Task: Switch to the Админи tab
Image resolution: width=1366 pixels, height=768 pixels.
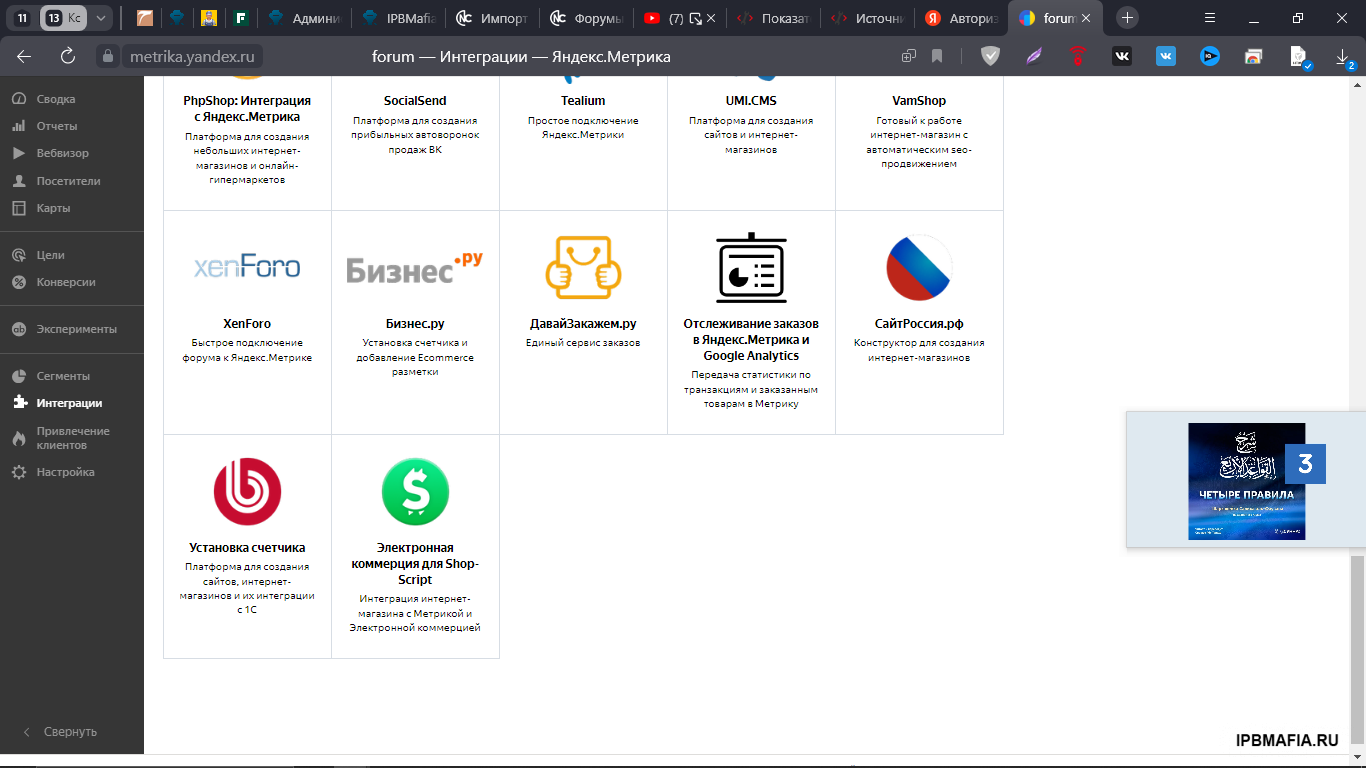Action: pos(304,18)
